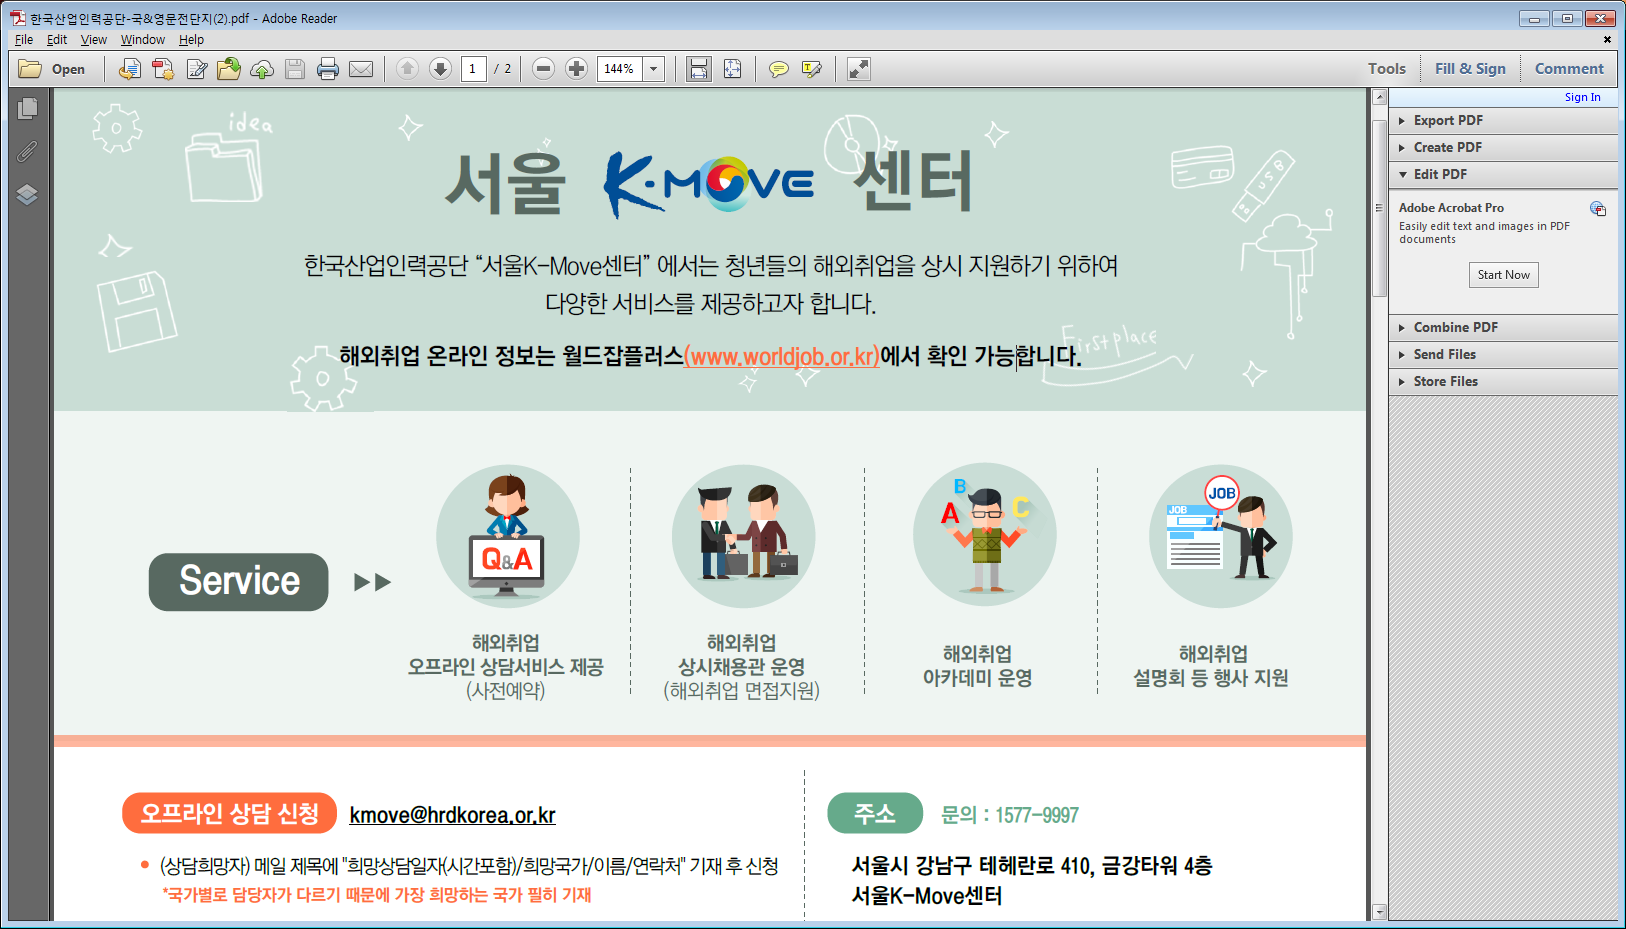Click the vertical scrollbar down arrow

(x=1380, y=912)
